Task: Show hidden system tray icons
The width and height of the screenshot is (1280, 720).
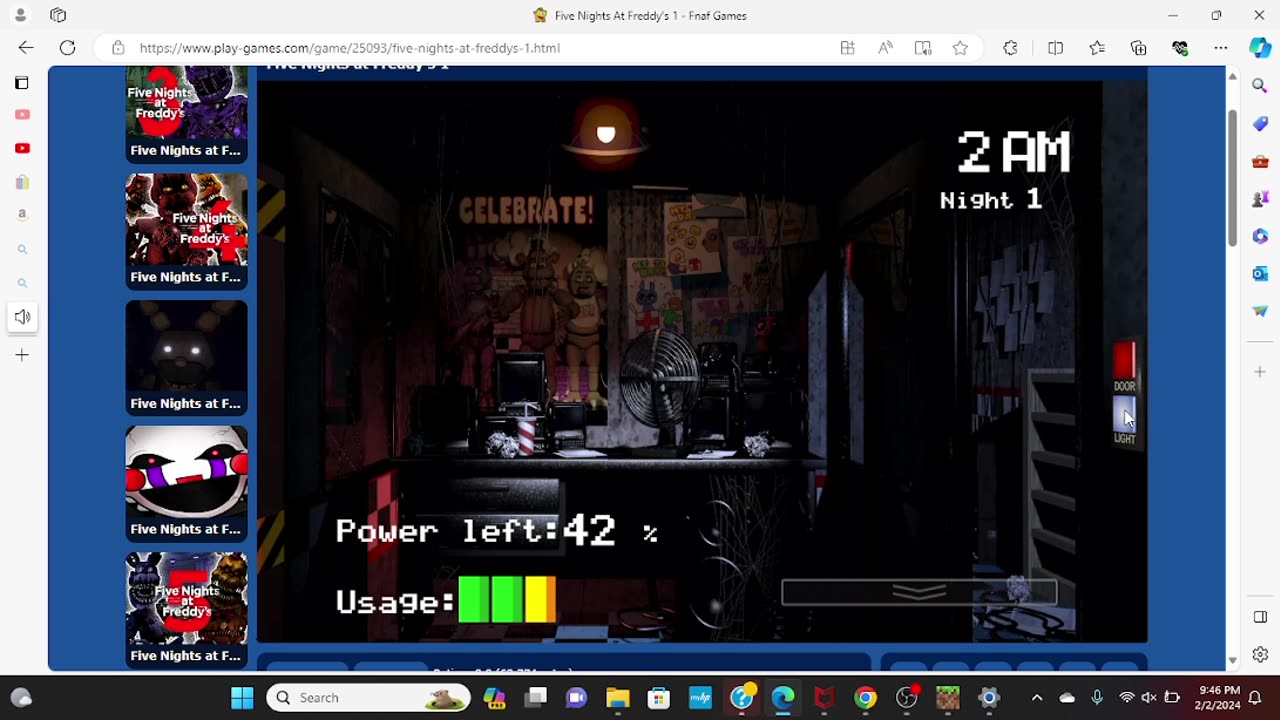Action: click(1037, 698)
